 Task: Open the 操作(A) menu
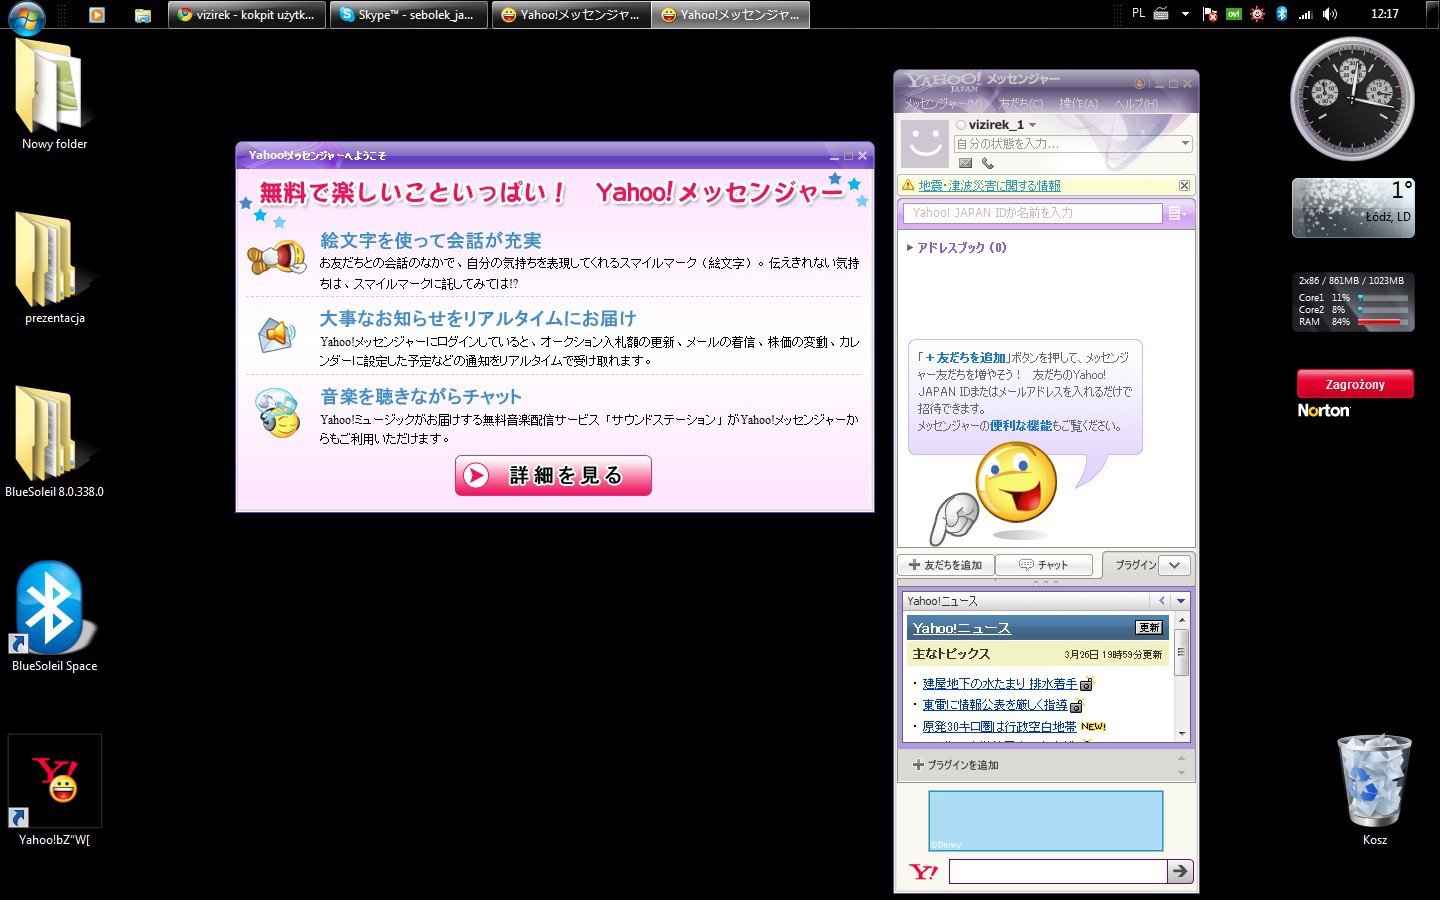click(1078, 104)
